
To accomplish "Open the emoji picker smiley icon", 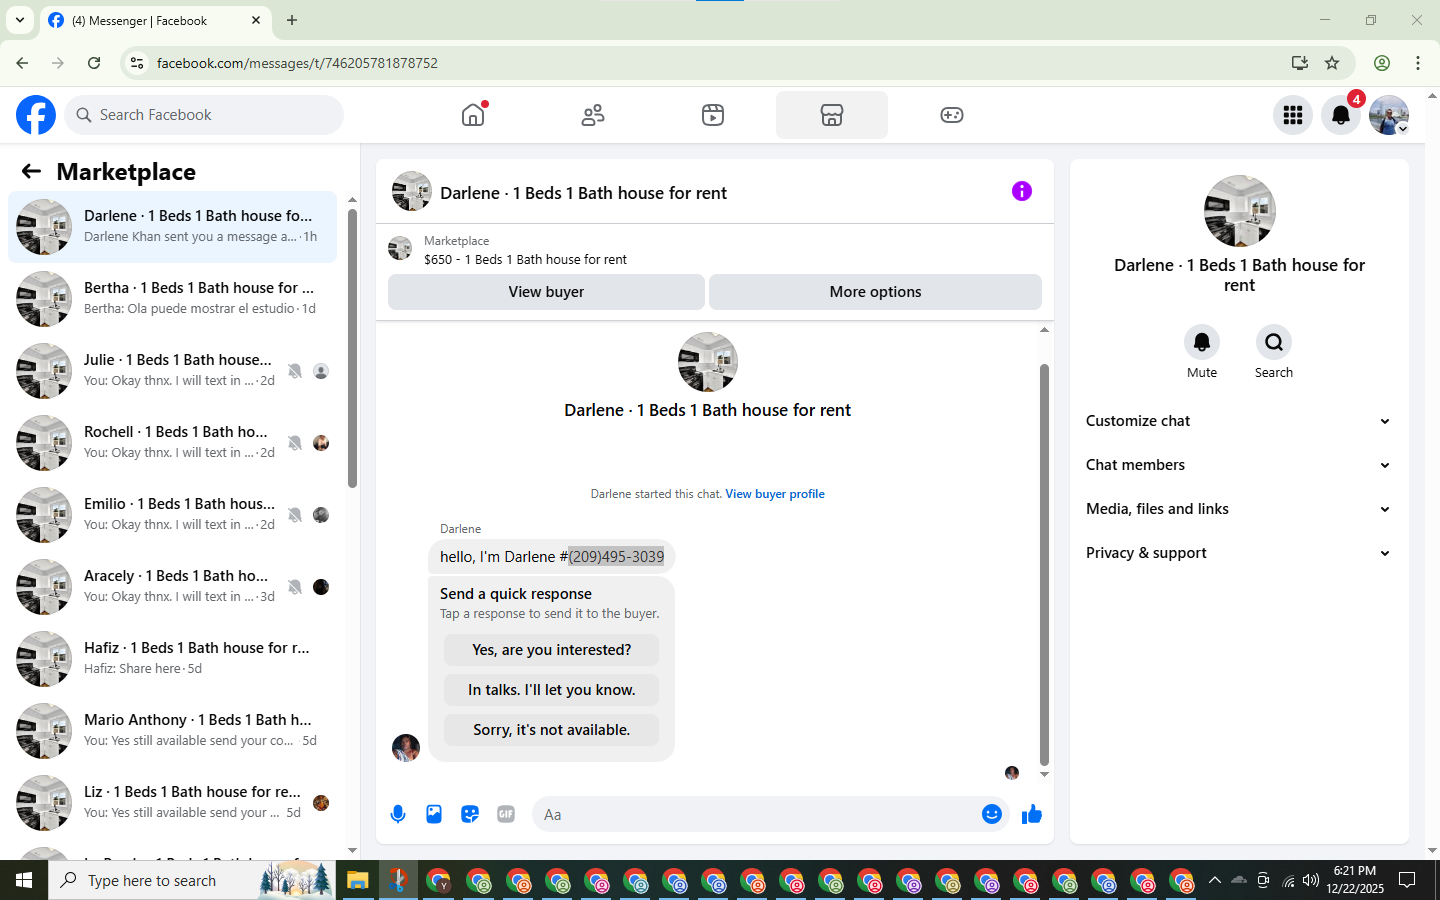I will 992,814.
